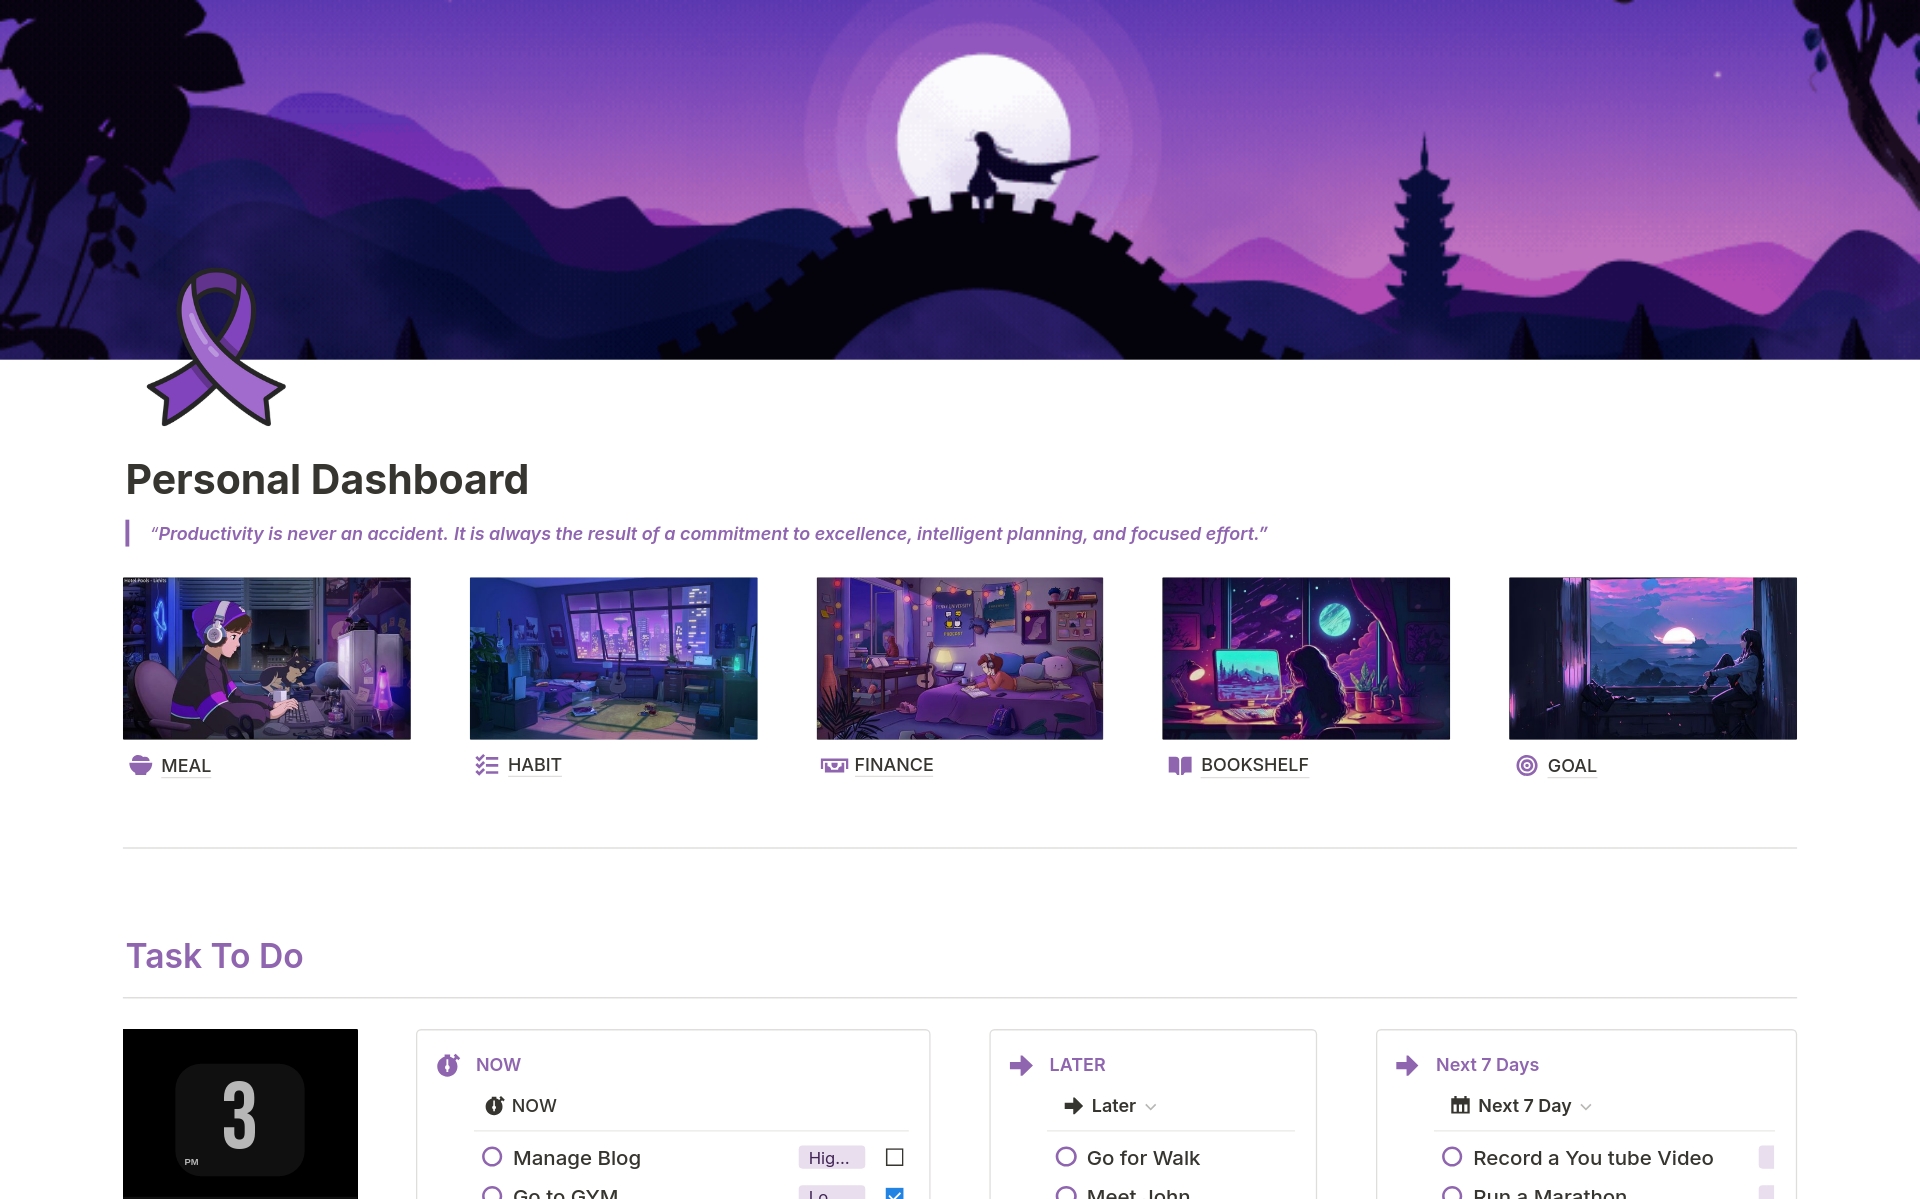
Task: Click the HABIT checklist icon
Action: coord(487,766)
